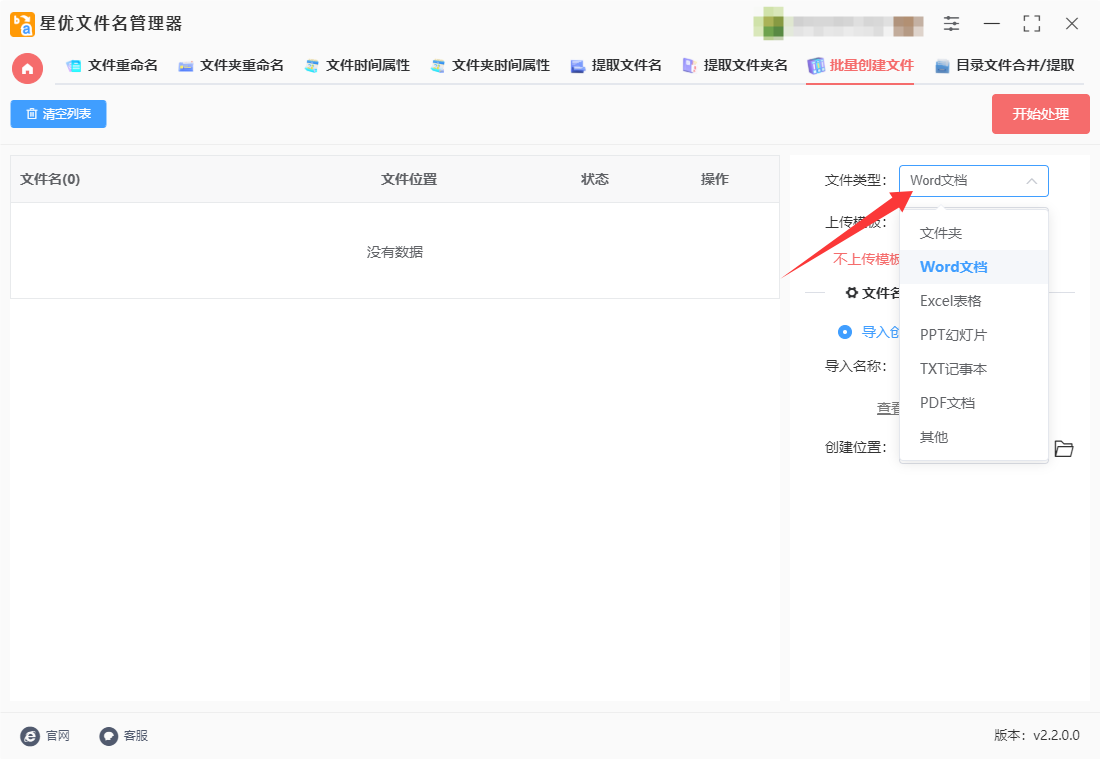The height and width of the screenshot is (760, 1100).
Task: Switch to the 批量创建文件 tab
Action: 861,66
